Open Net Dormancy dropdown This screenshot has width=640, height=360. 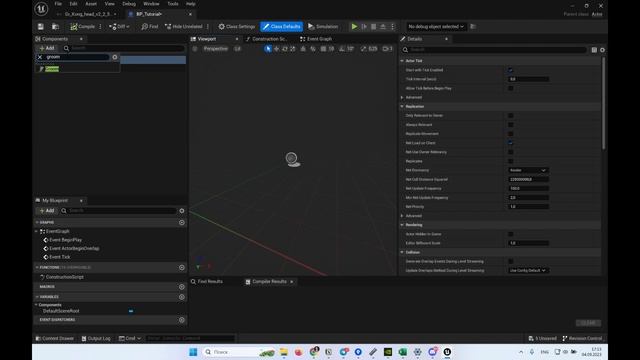(528, 170)
